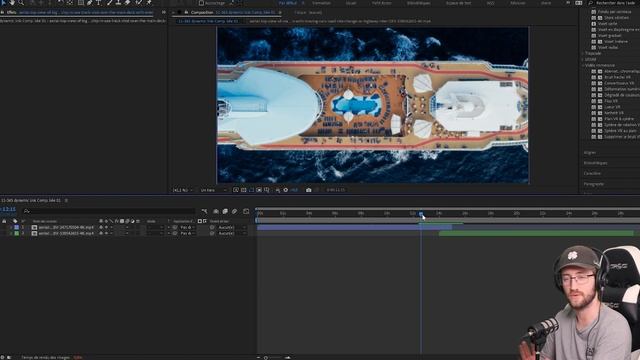Select the Bruit fractal VR effect

617,77
